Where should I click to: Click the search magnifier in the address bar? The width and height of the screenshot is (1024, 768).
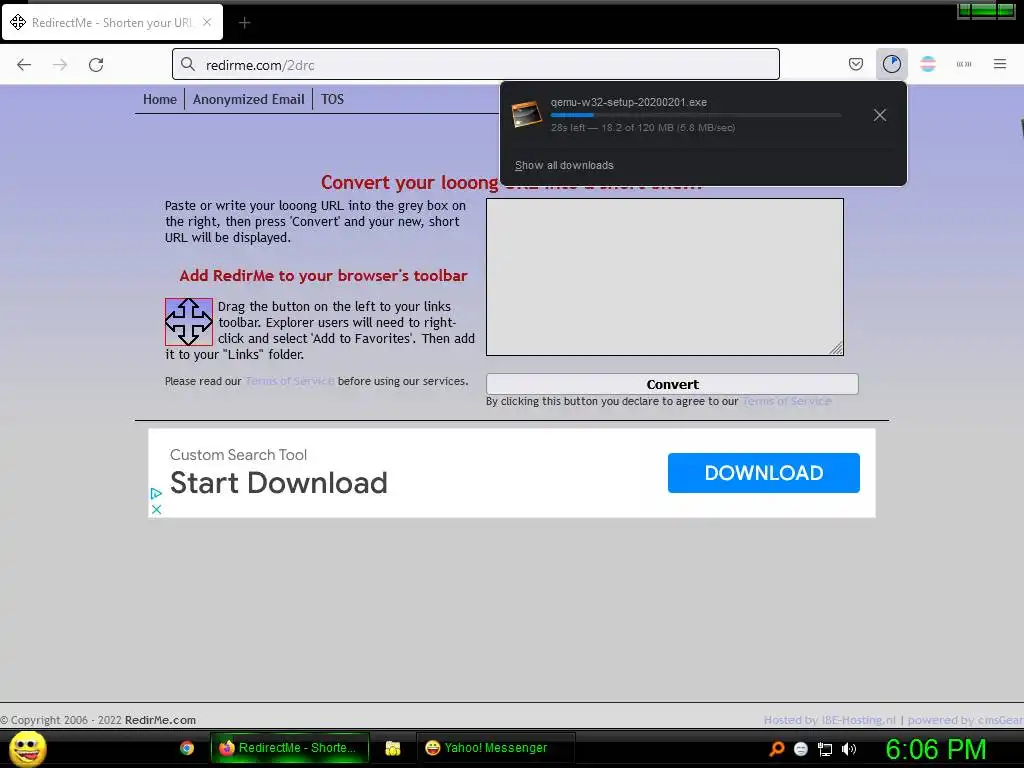click(188, 64)
